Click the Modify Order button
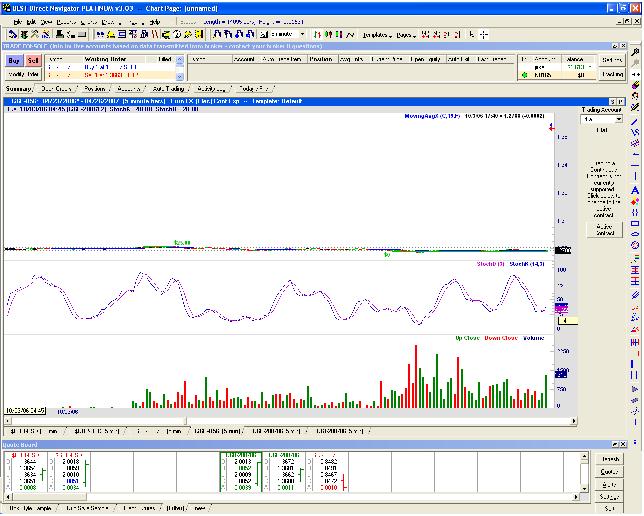Viewport: 644px width, 516px height. 24,74
